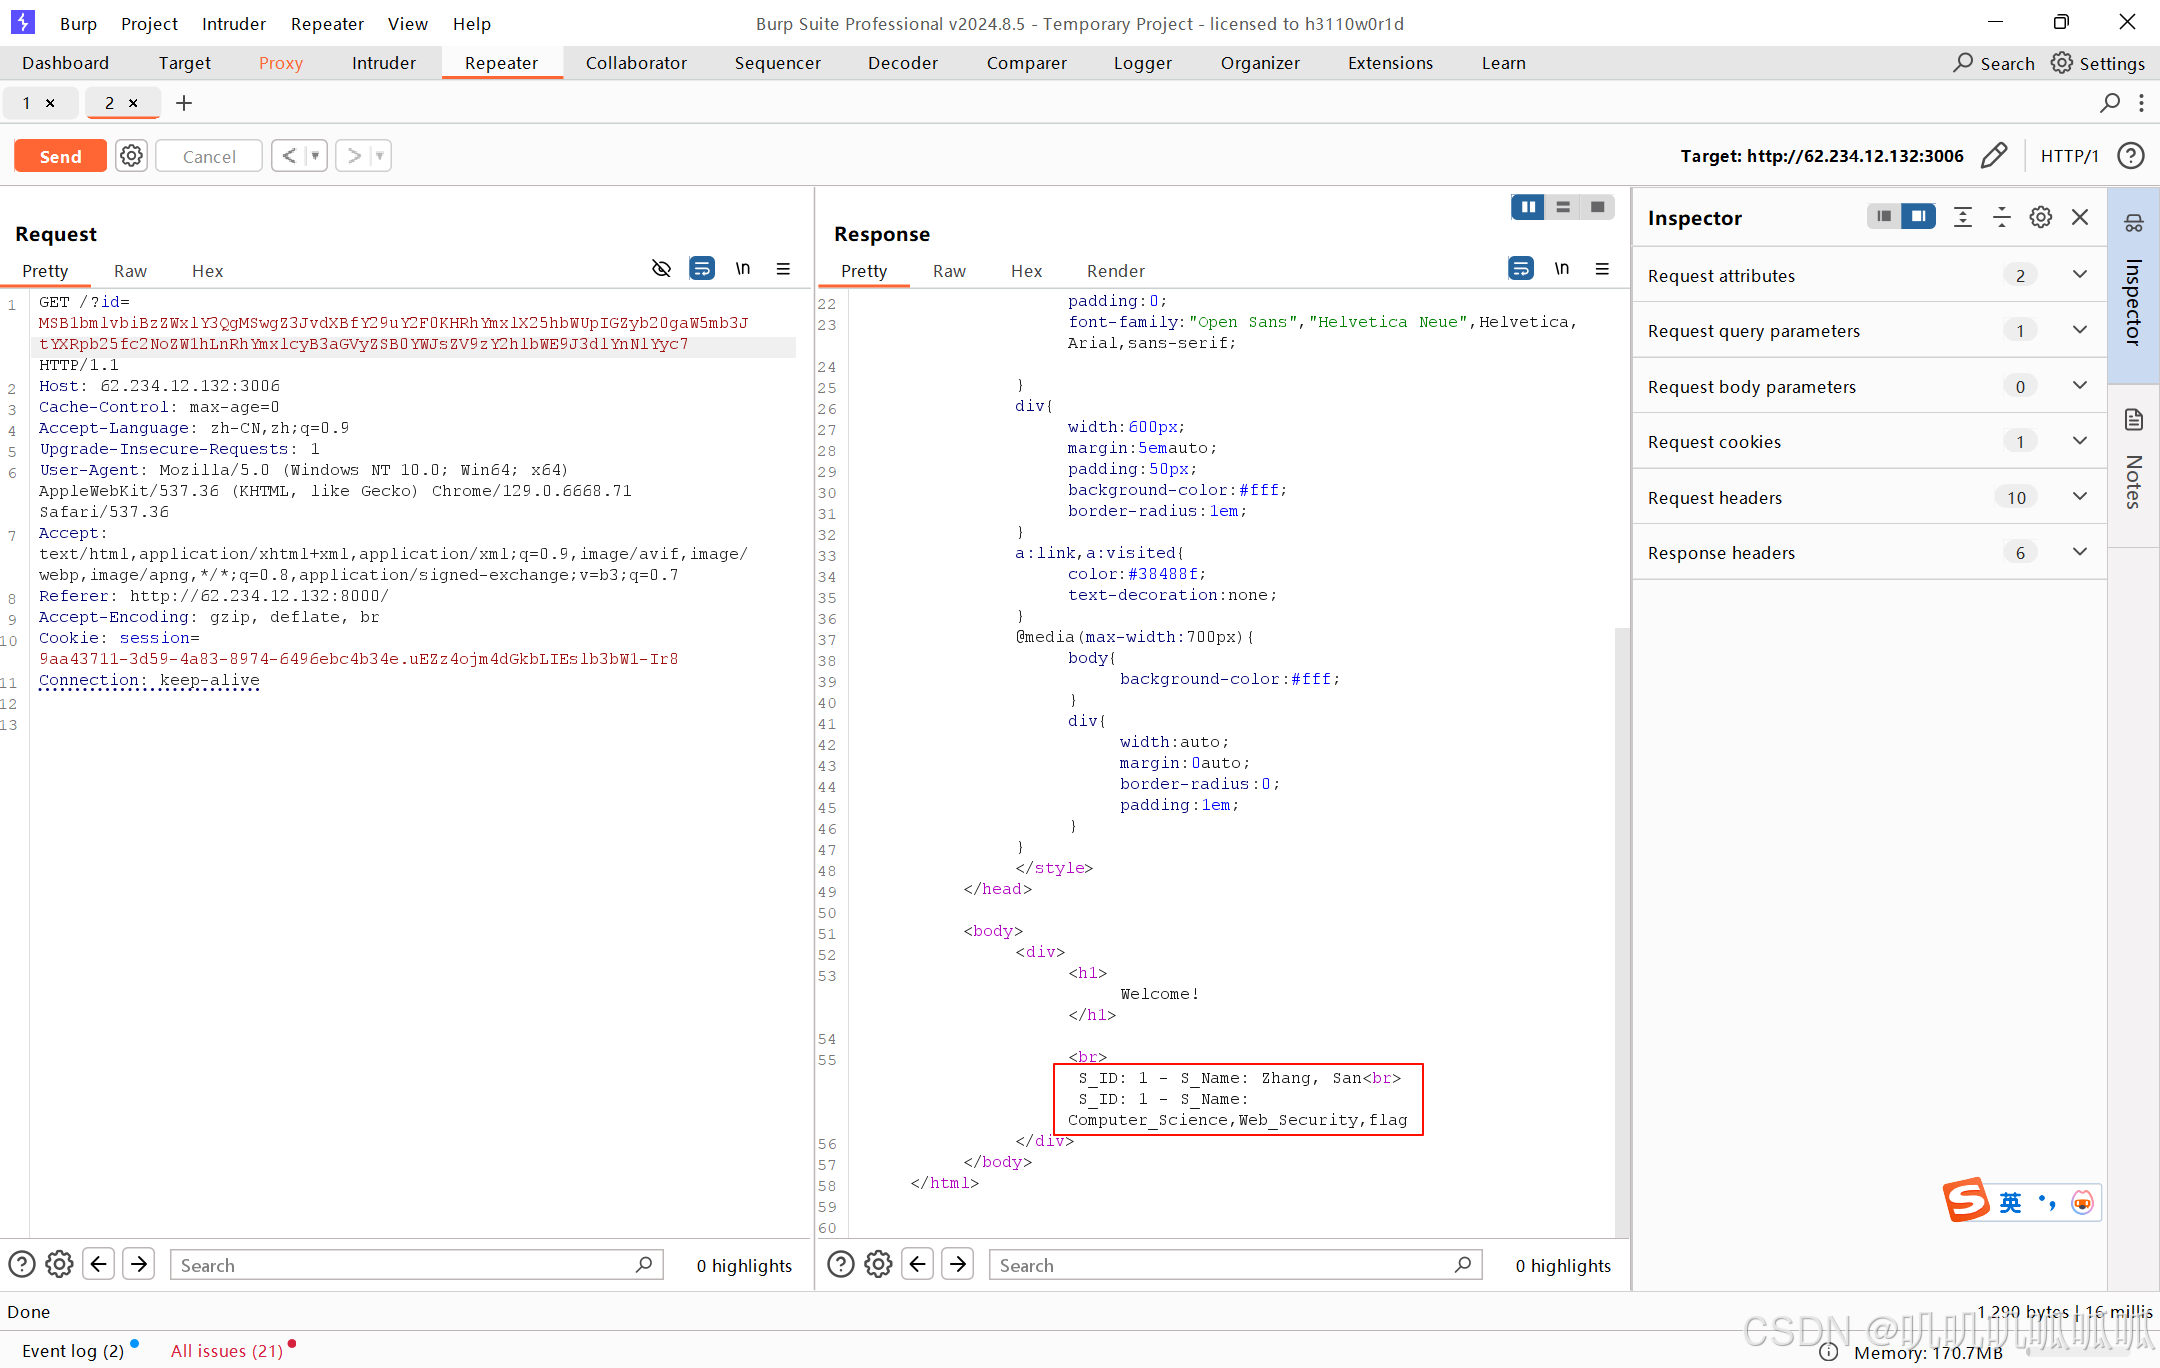This screenshot has width=2160, height=1368.
Task: Expand the Request headers section
Action: pos(2080,497)
